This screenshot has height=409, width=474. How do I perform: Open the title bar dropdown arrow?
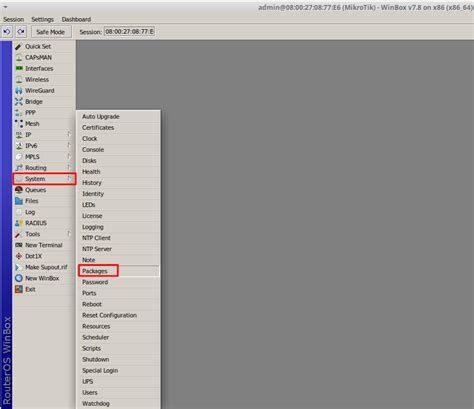tap(5, 7)
